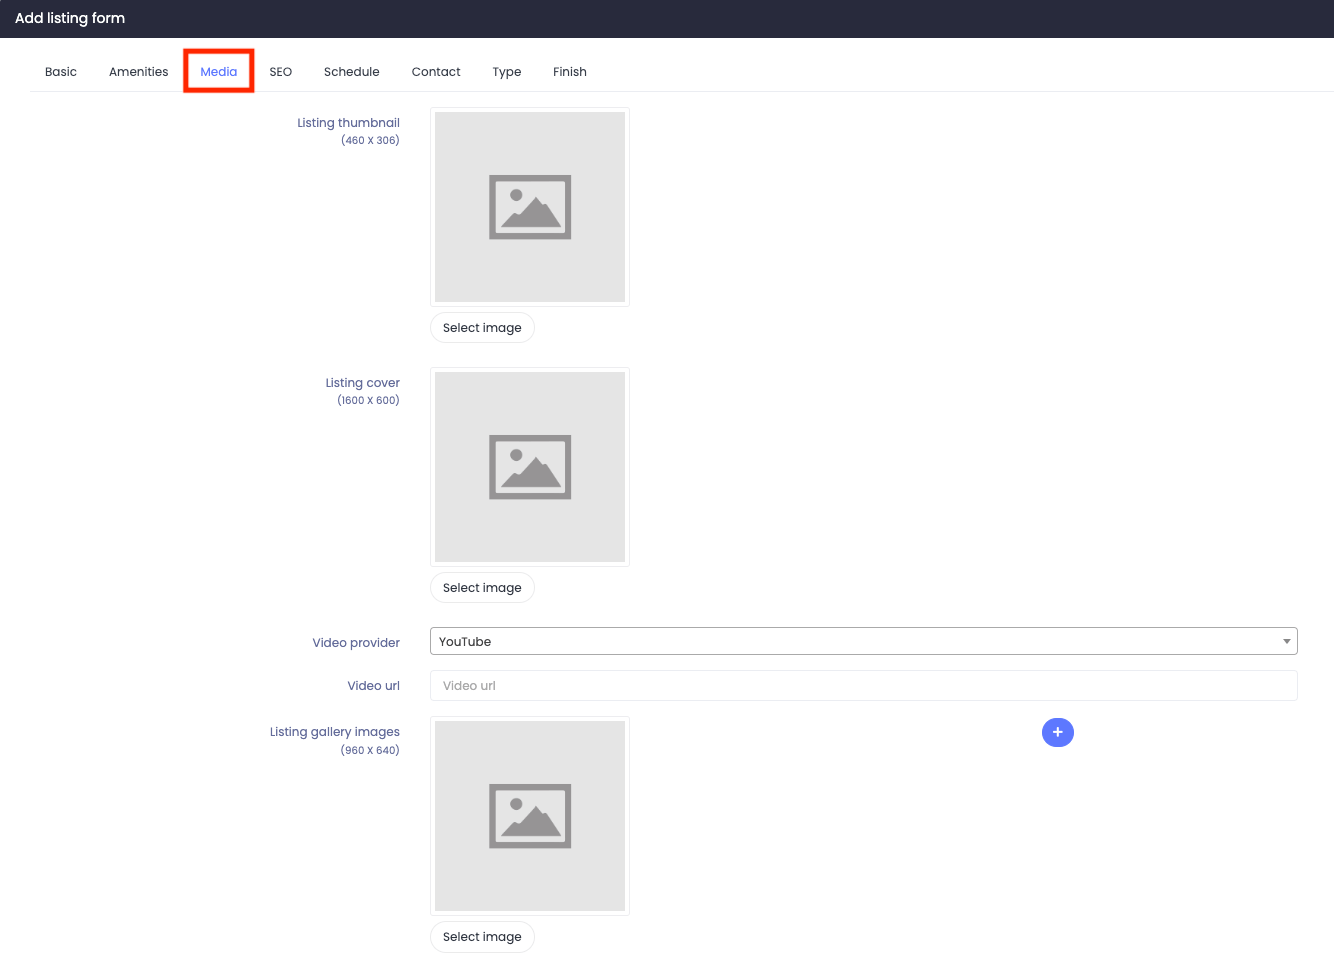
Task: Focus the Video url input field
Action: [x=864, y=686]
